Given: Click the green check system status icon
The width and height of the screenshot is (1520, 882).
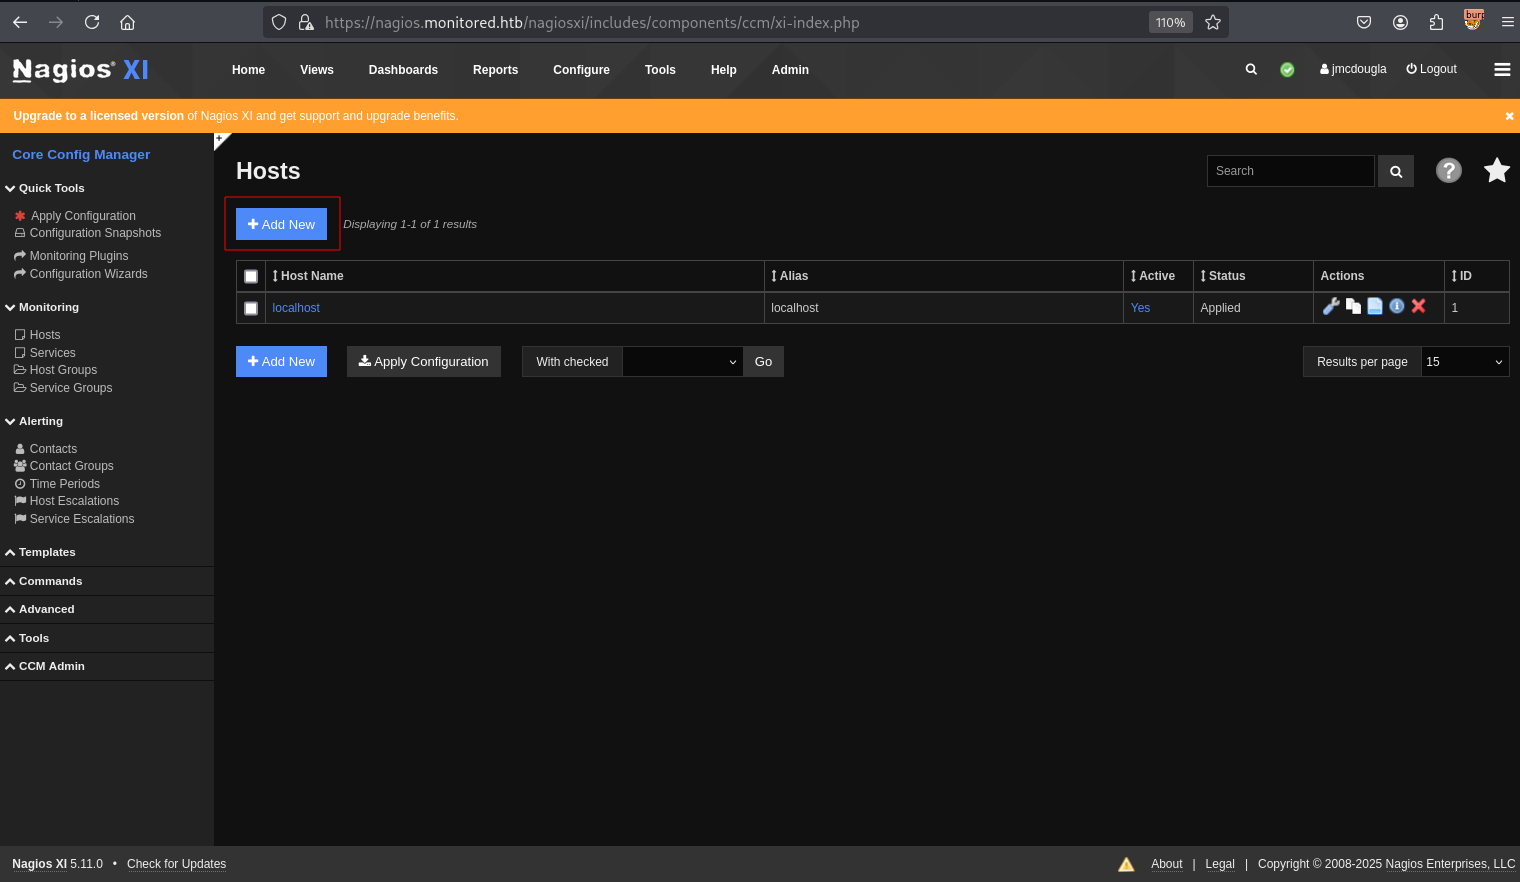Looking at the screenshot, I should [1287, 69].
